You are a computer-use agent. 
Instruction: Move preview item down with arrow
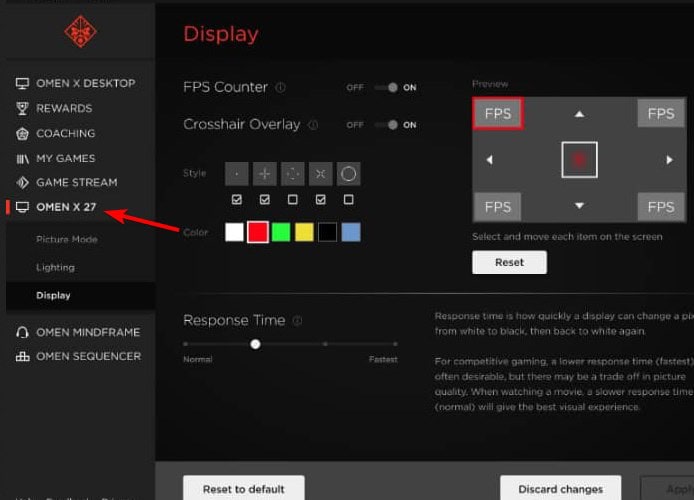tap(579, 206)
